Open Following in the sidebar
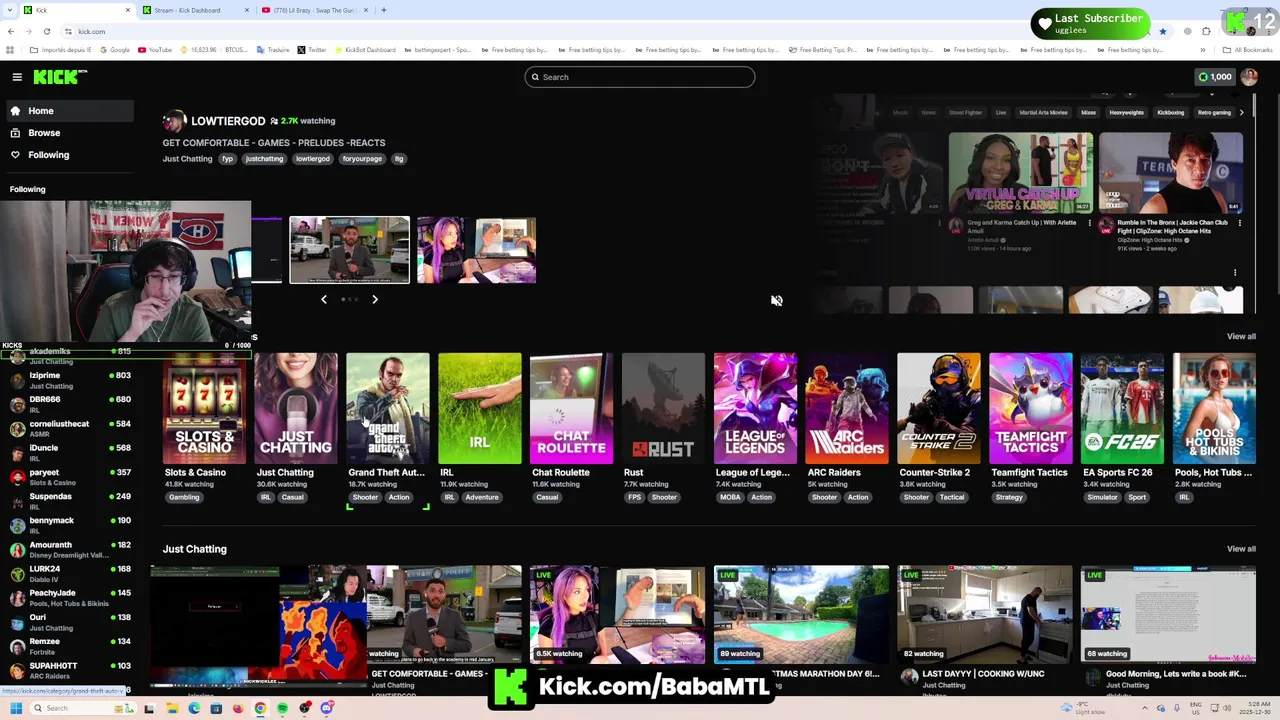Viewport: 1280px width, 720px height. tap(70, 155)
